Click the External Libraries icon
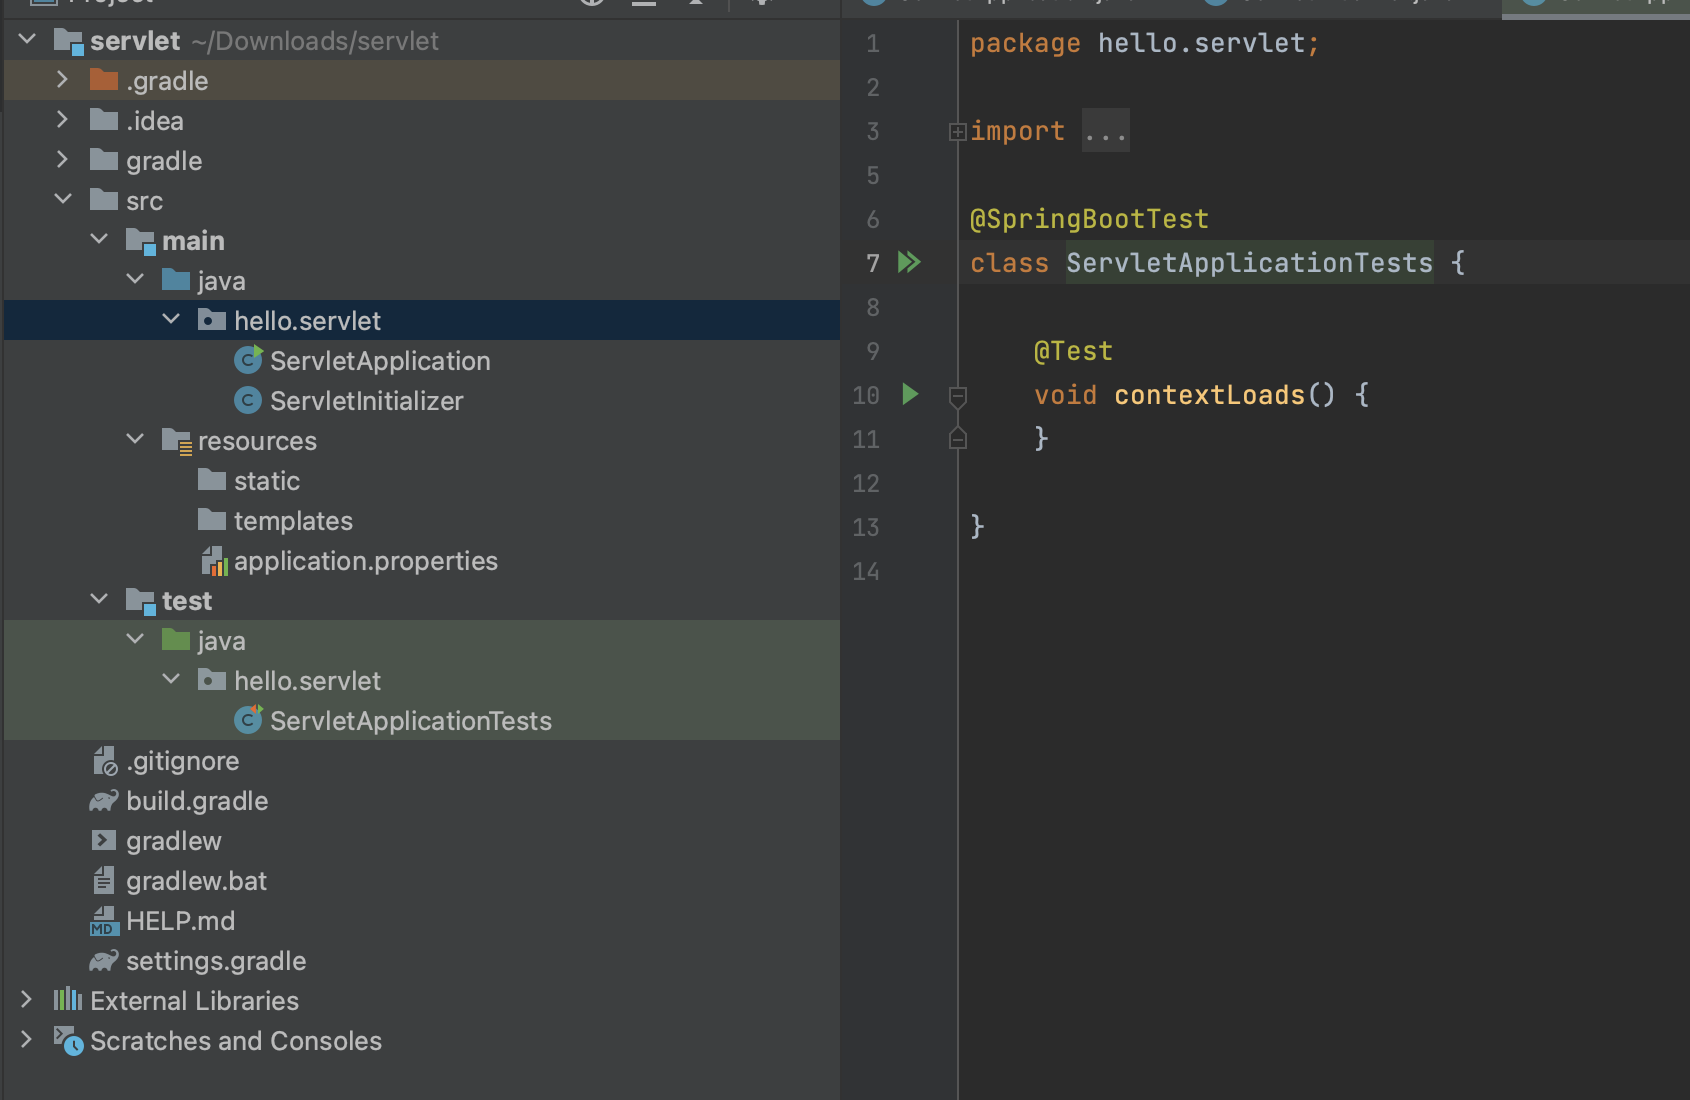1690x1100 pixels. (x=68, y=999)
